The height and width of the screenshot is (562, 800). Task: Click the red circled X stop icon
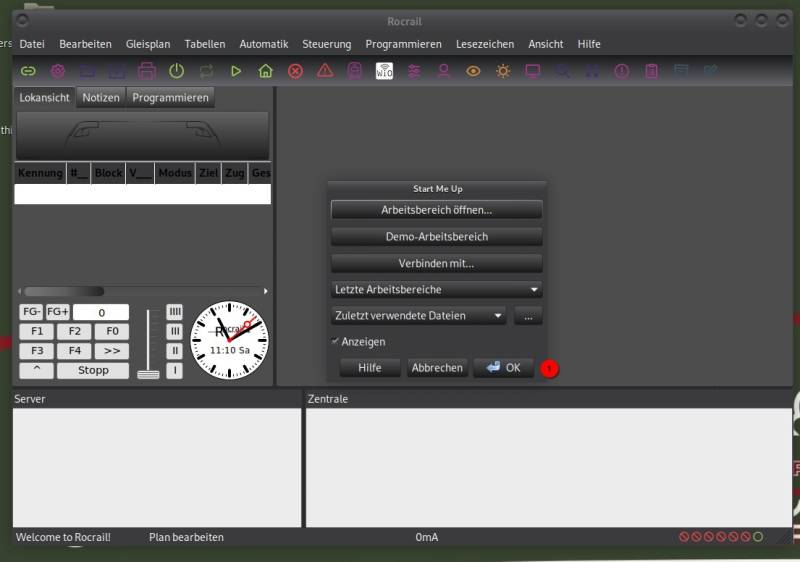point(295,71)
